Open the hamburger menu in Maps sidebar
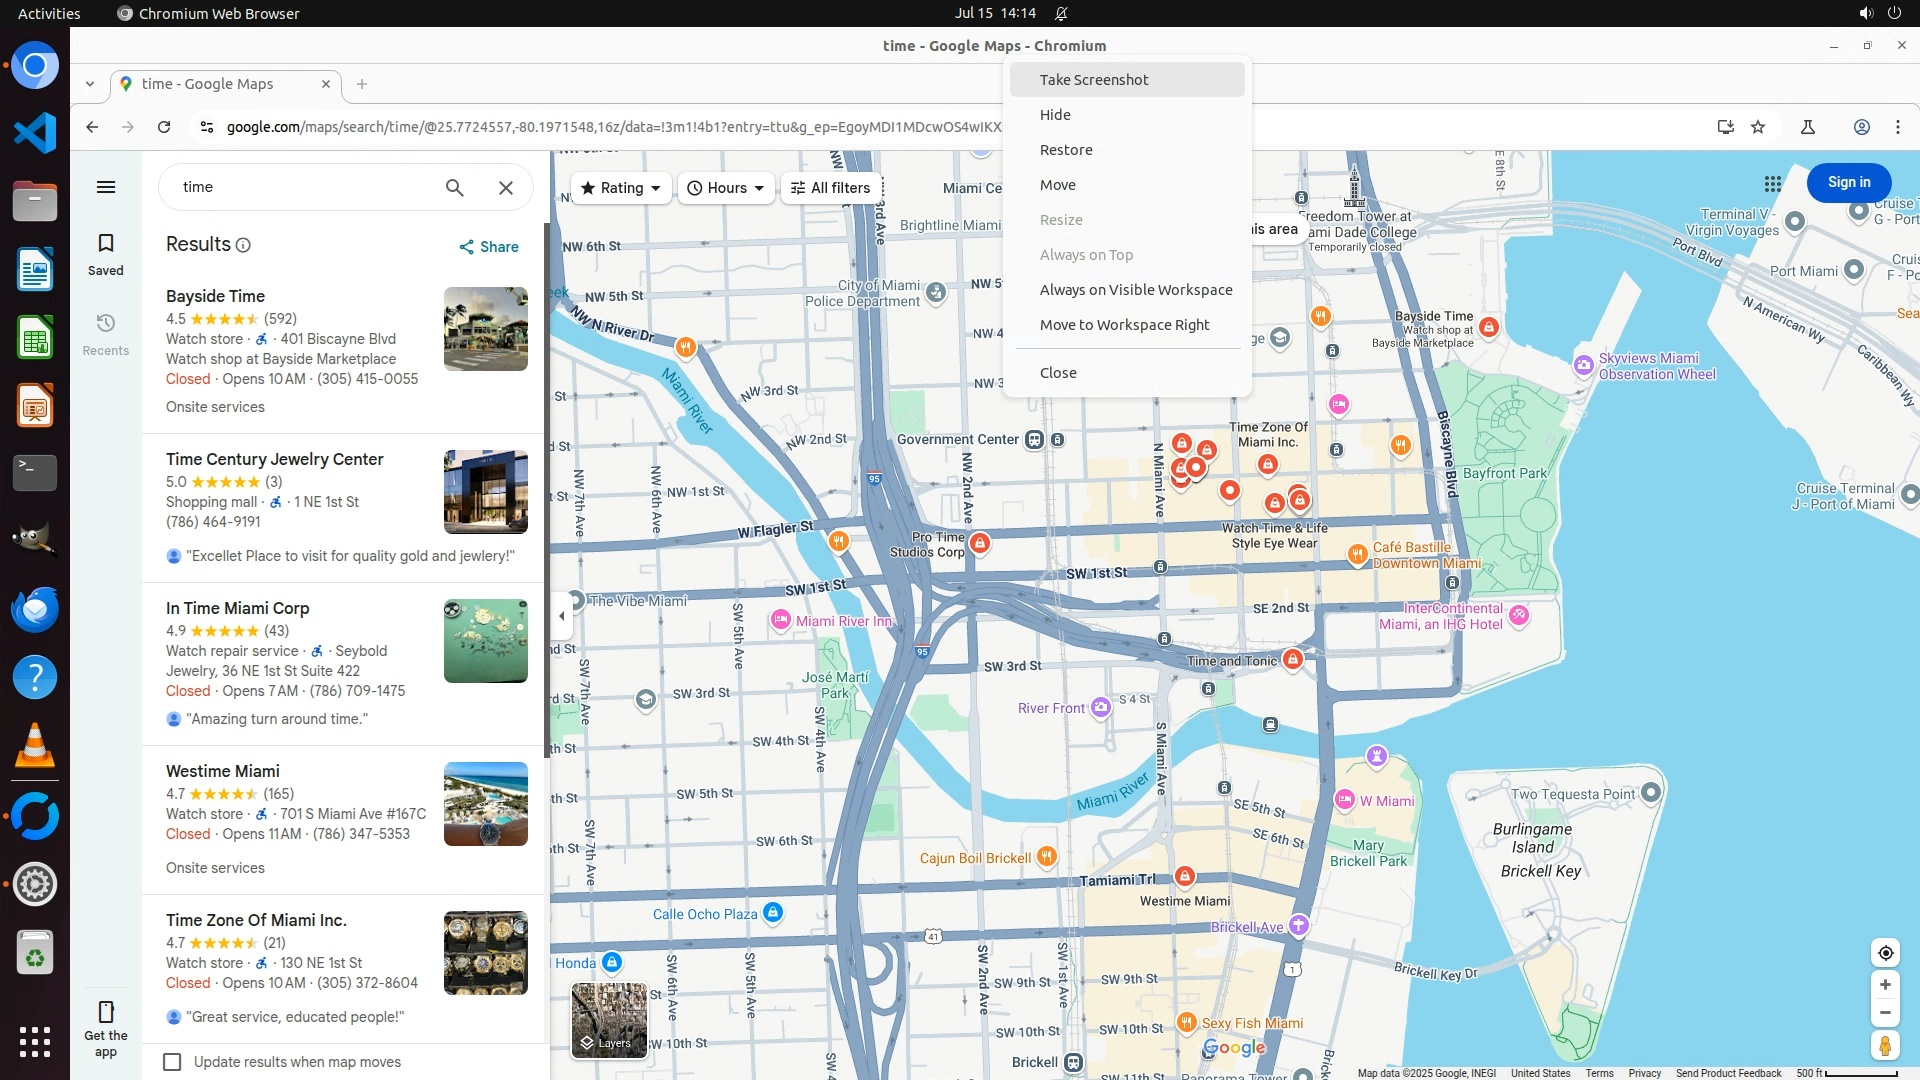The height and width of the screenshot is (1080, 1920). pyautogui.click(x=106, y=187)
